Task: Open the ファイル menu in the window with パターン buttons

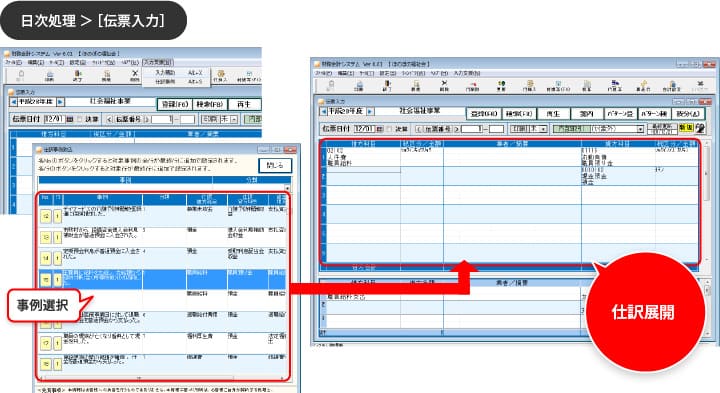Action: (323, 73)
